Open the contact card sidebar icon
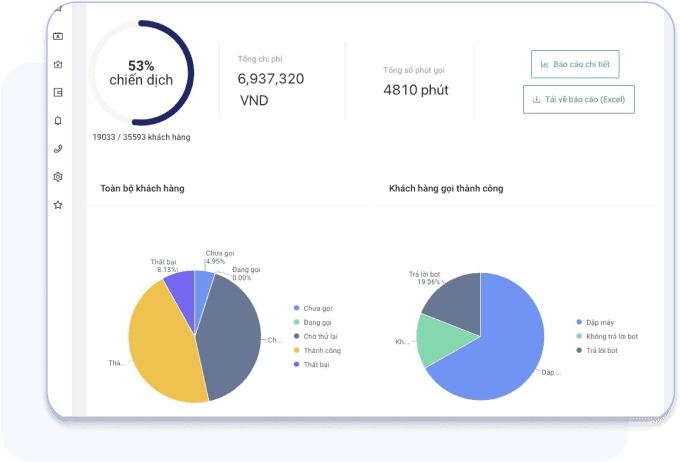 pyautogui.click(x=58, y=36)
